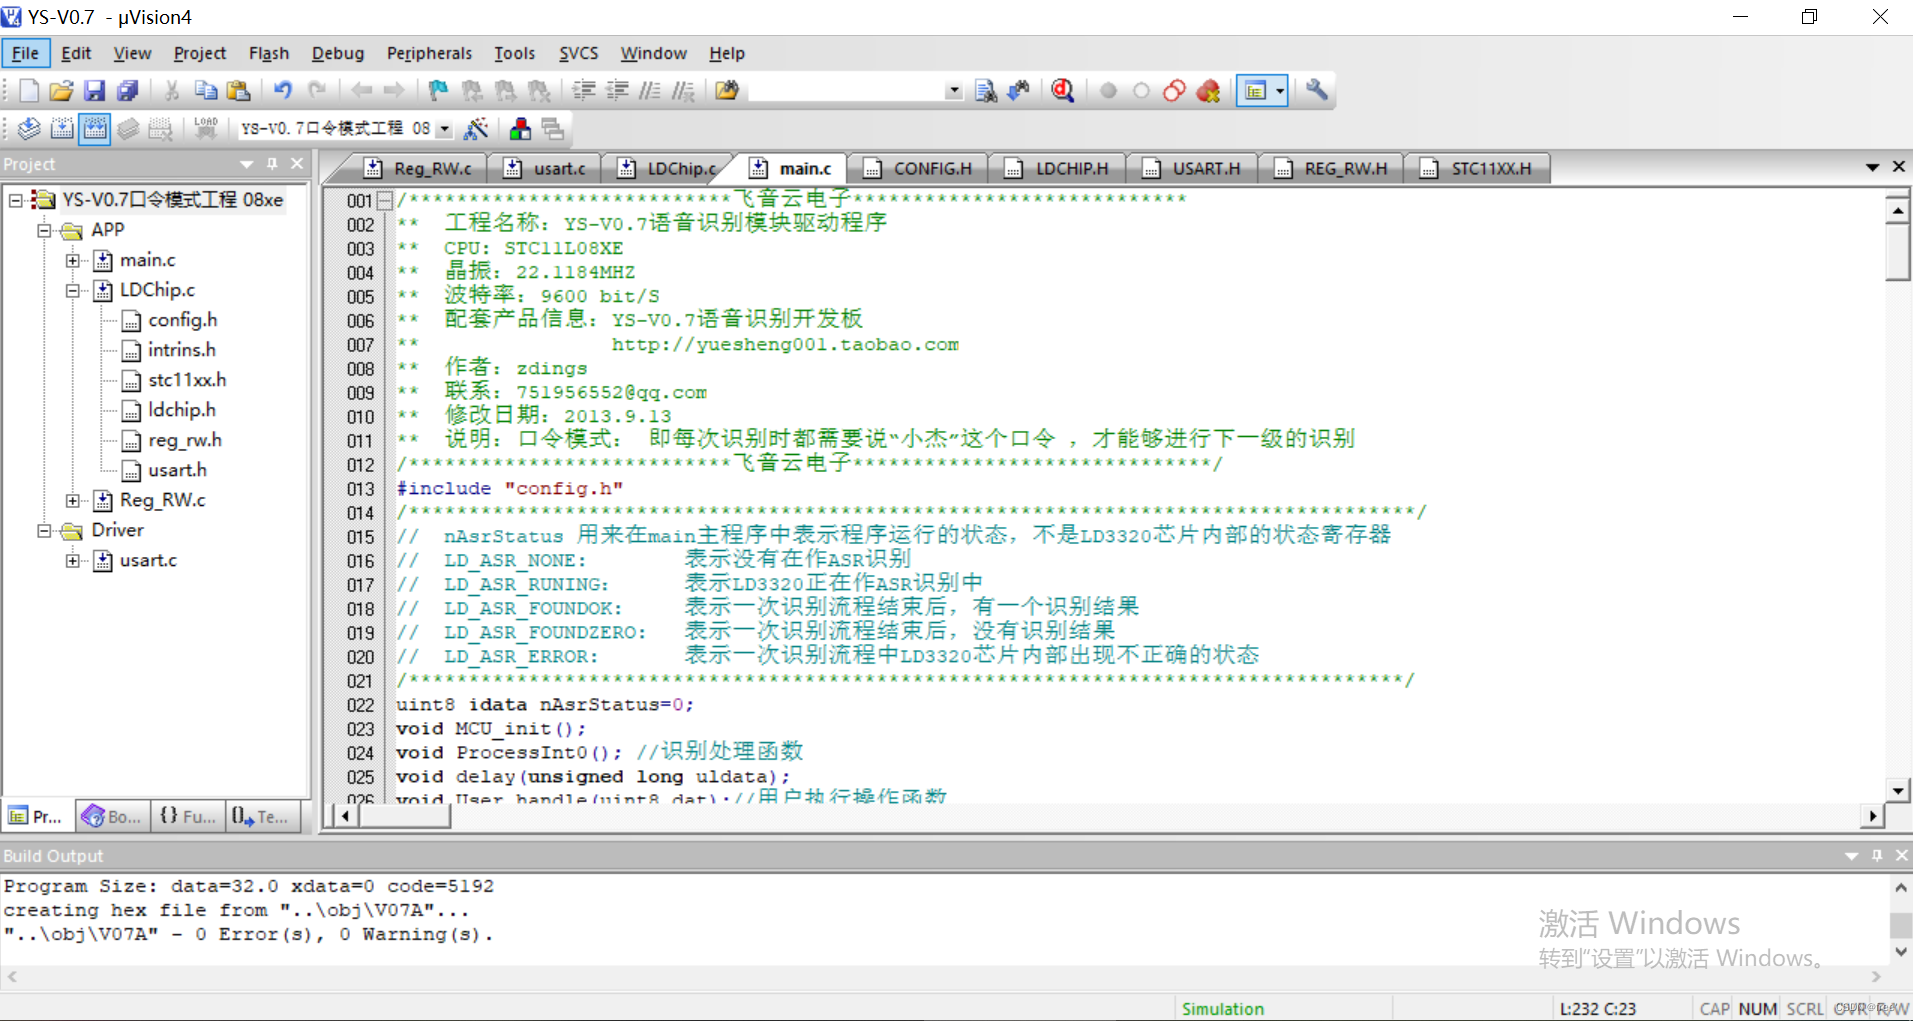Click the Manage Components colored blocks icon
The width and height of the screenshot is (1913, 1021).
(x=520, y=128)
